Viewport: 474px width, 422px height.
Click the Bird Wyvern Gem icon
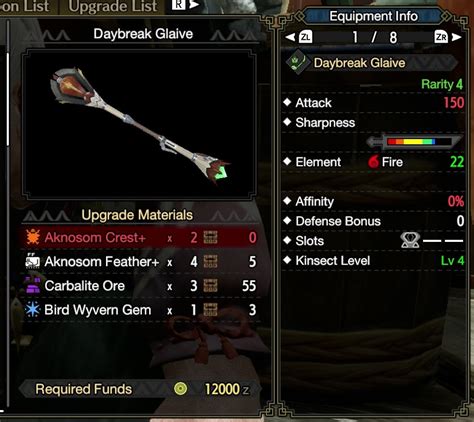(33, 310)
